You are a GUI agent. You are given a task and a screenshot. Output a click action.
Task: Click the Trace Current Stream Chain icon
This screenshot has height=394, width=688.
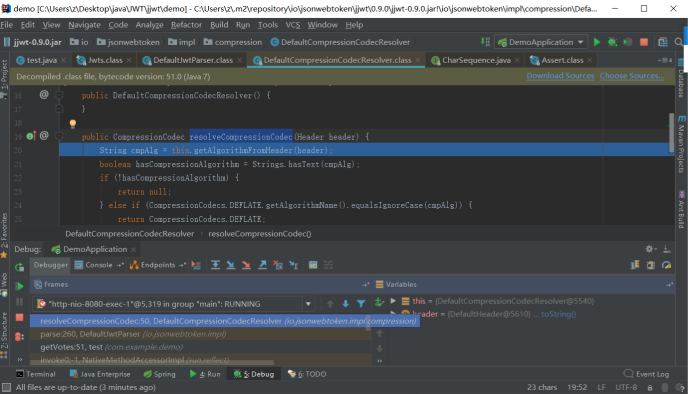coord(328,265)
